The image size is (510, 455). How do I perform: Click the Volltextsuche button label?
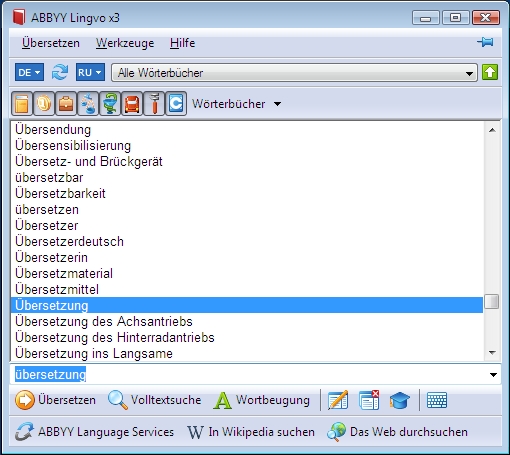click(x=166, y=400)
